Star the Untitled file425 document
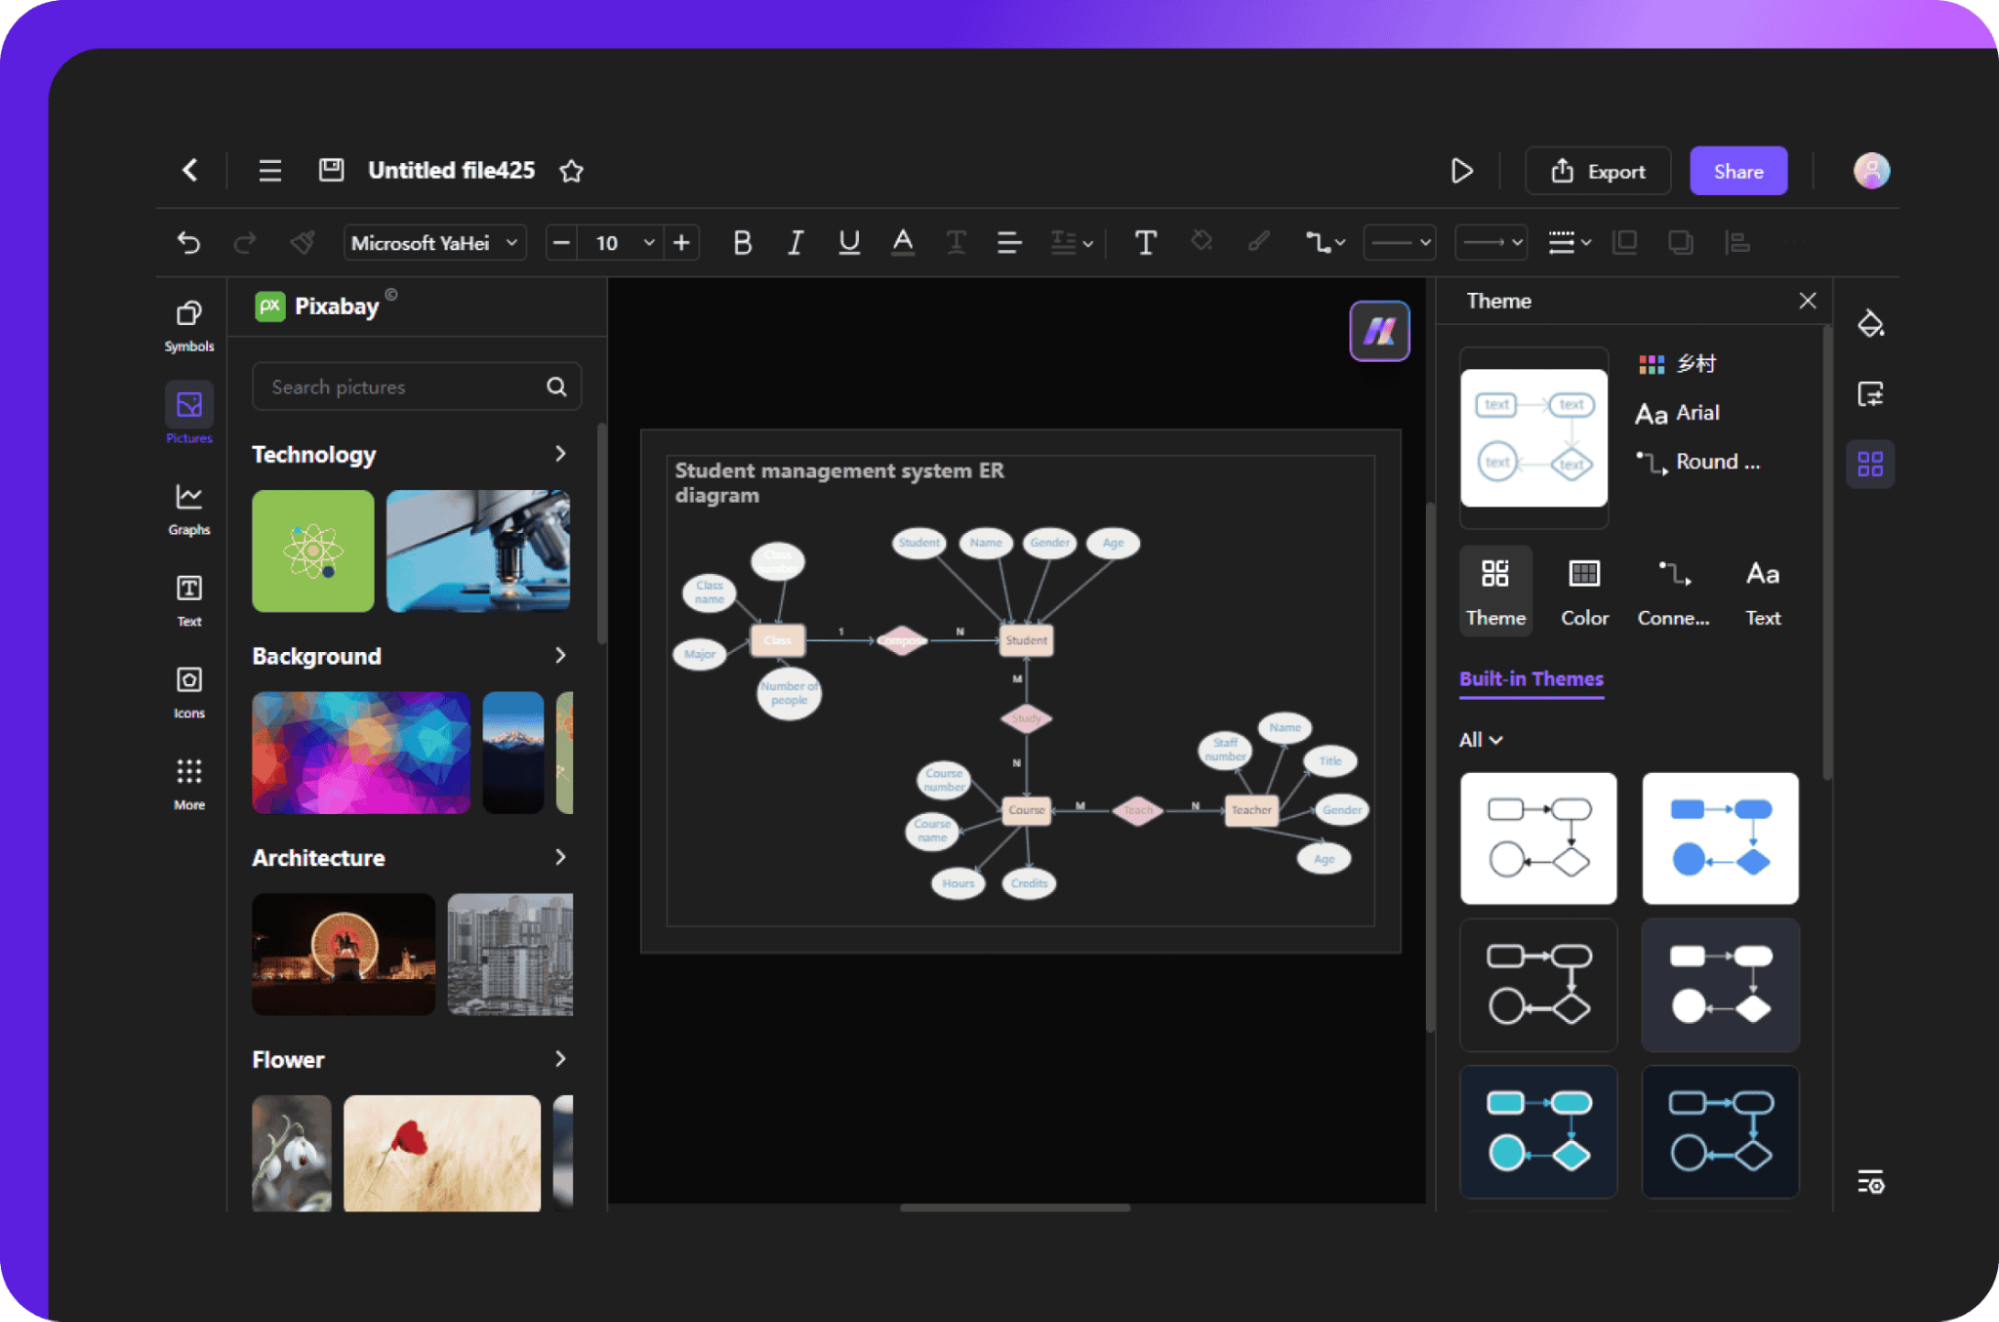Screen dimensions: 1999x1322 click(571, 171)
